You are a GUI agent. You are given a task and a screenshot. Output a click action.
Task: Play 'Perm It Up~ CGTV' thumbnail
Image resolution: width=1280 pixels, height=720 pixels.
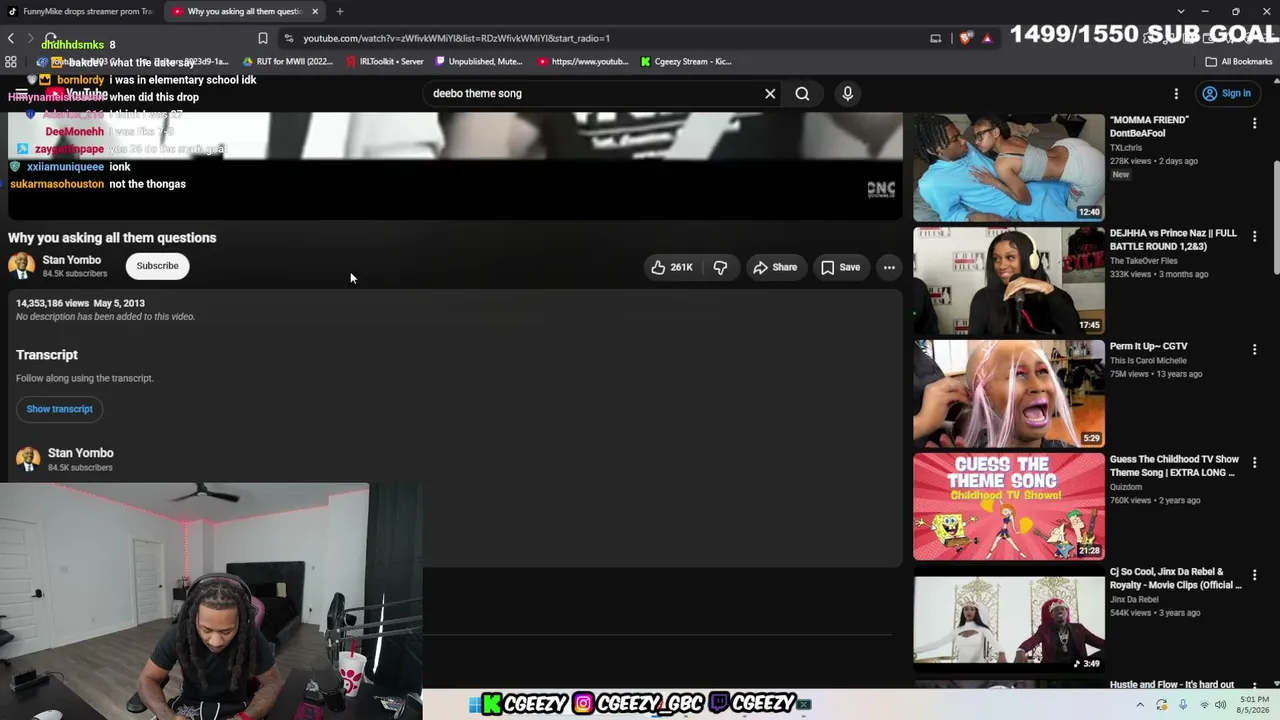(x=1009, y=393)
